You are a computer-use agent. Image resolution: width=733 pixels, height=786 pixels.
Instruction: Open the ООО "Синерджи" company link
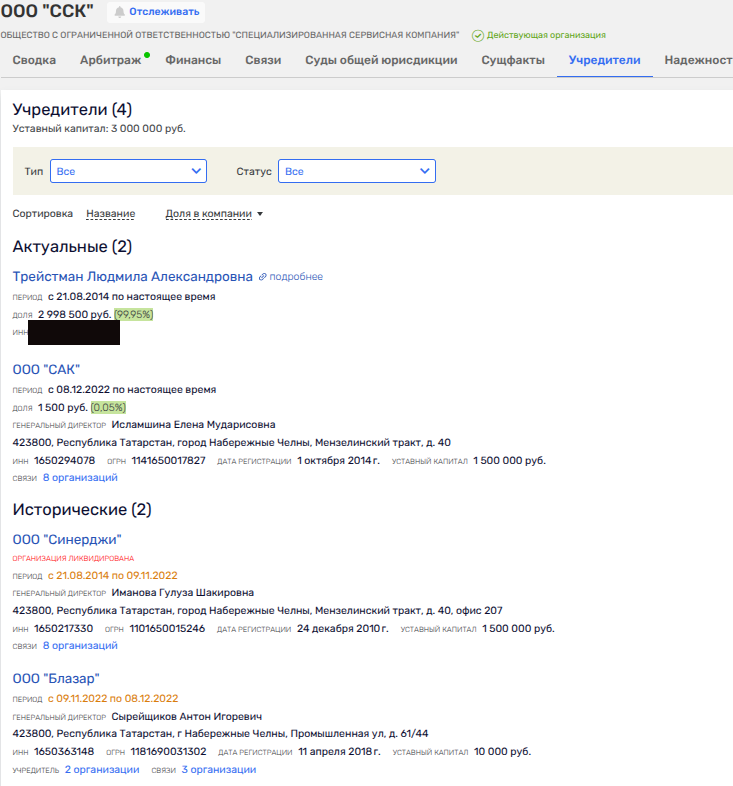(67, 540)
